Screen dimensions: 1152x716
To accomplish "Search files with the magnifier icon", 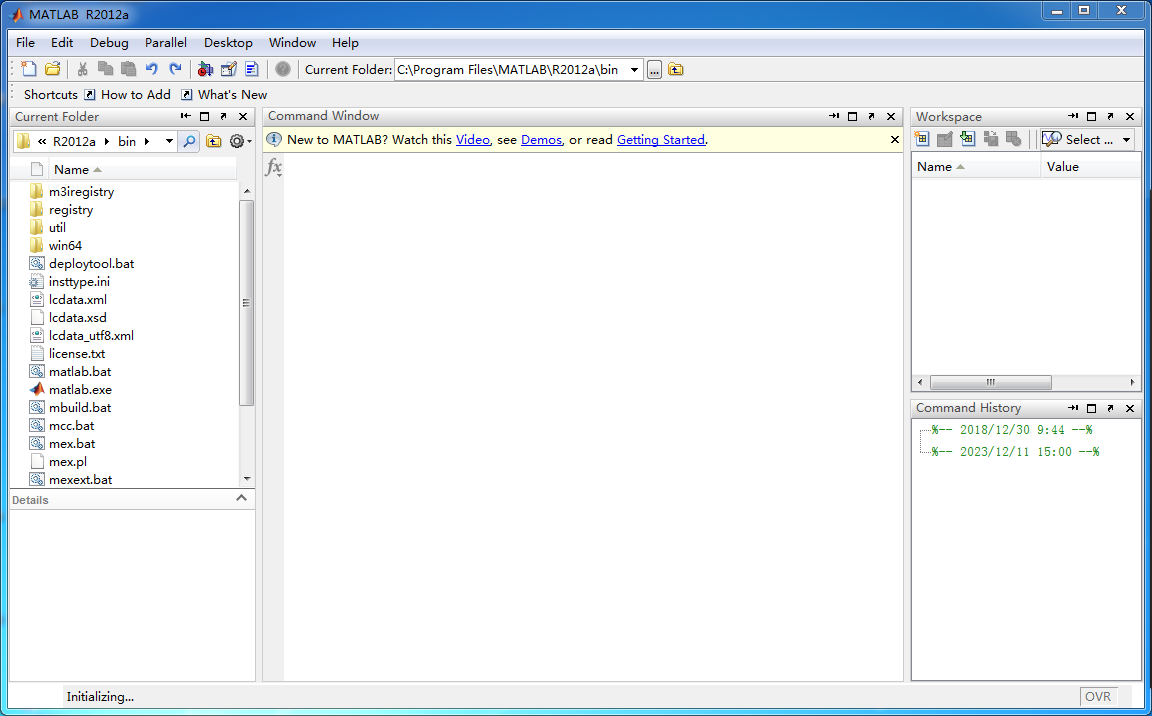I will click(189, 141).
